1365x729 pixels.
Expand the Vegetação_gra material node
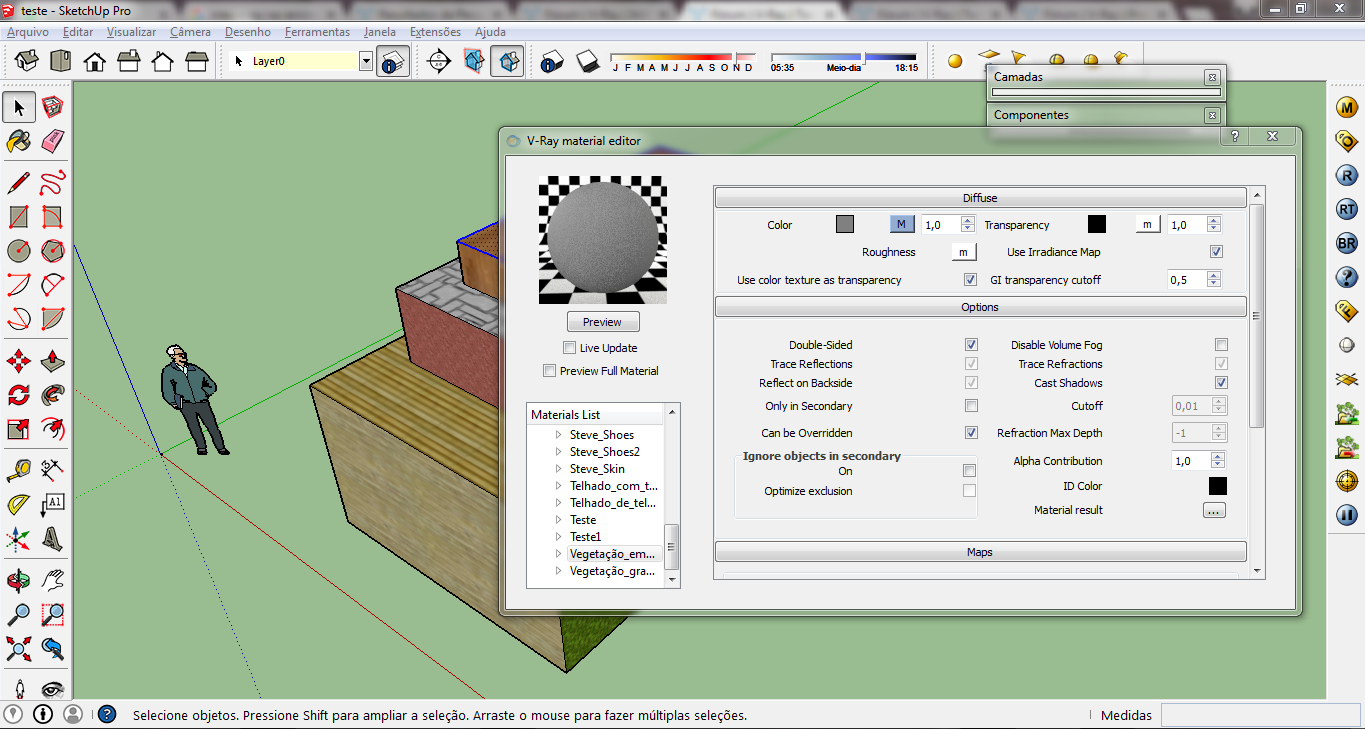pyautogui.click(x=559, y=571)
